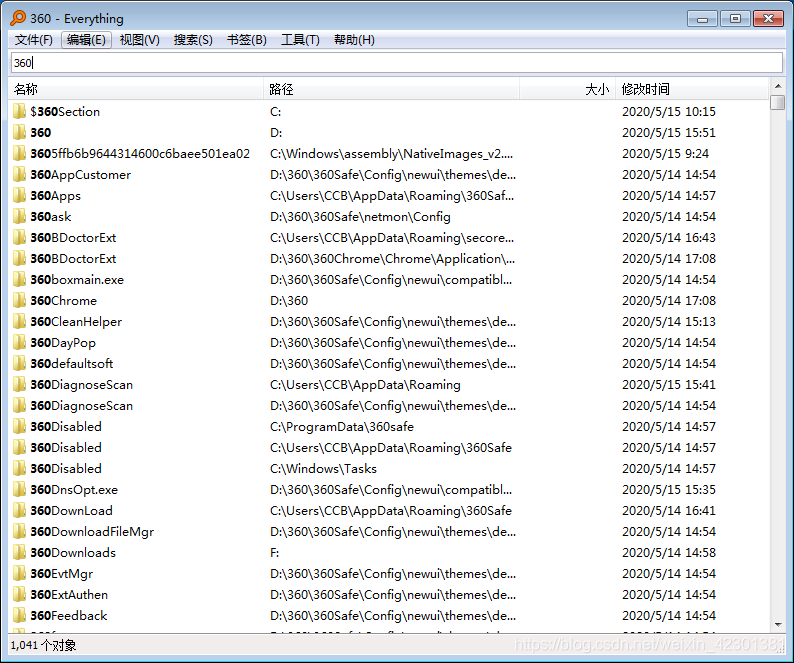Click folder icon of 360AppCustomer
The image size is (794, 663).
pyautogui.click(x=19, y=175)
